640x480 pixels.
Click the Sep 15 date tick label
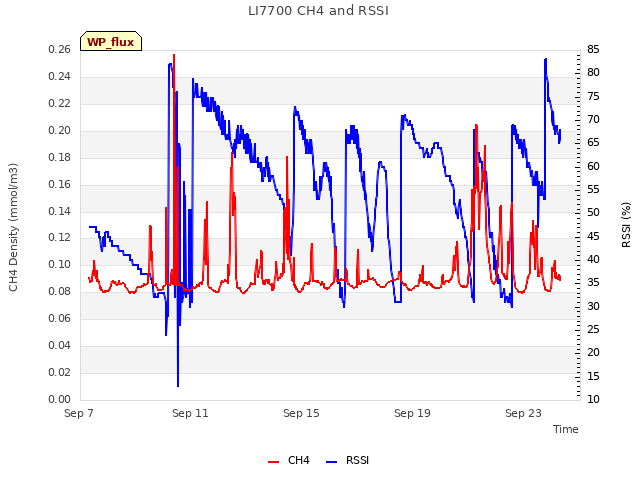pyautogui.click(x=301, y=413)
